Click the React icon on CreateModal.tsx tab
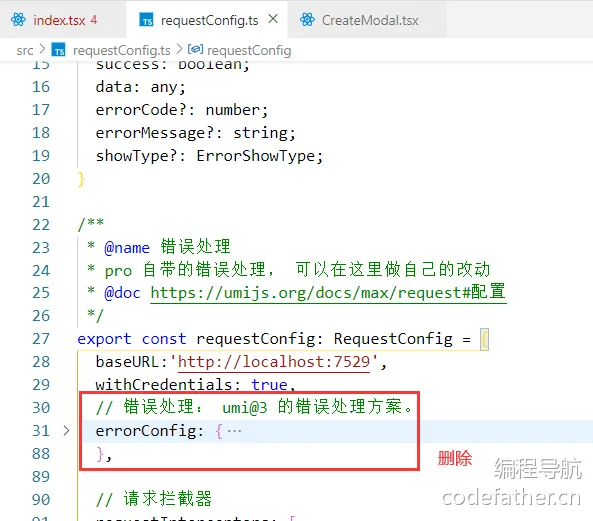 (x=307, y=20)
